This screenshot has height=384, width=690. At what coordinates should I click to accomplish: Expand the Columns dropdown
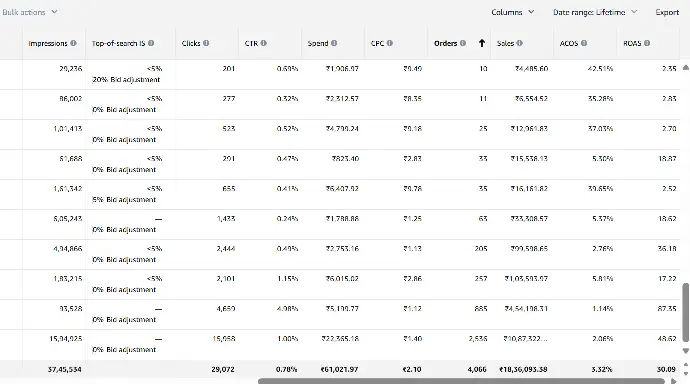pos(513,12)
